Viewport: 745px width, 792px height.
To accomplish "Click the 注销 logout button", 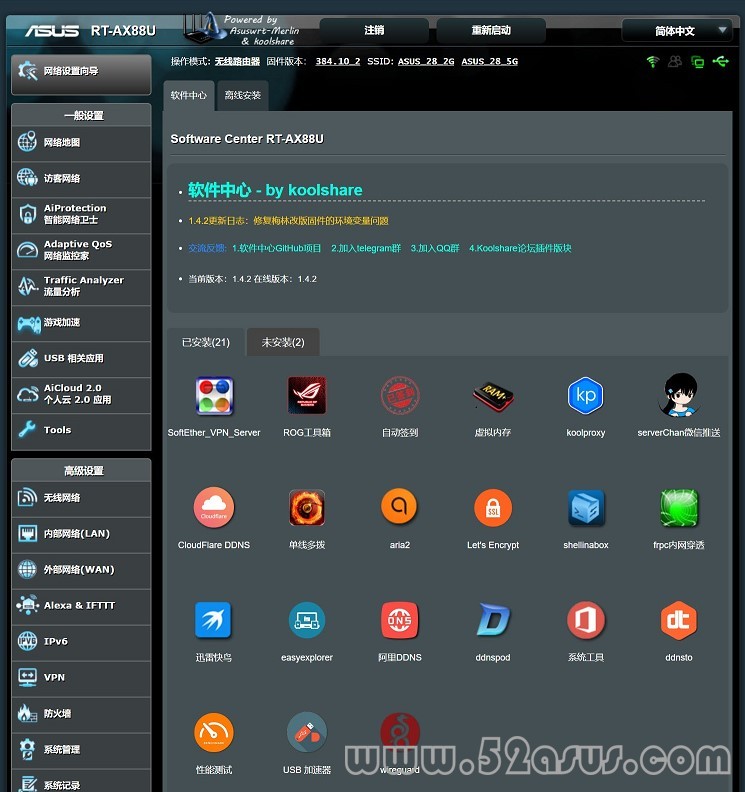I will click(374, 30).
